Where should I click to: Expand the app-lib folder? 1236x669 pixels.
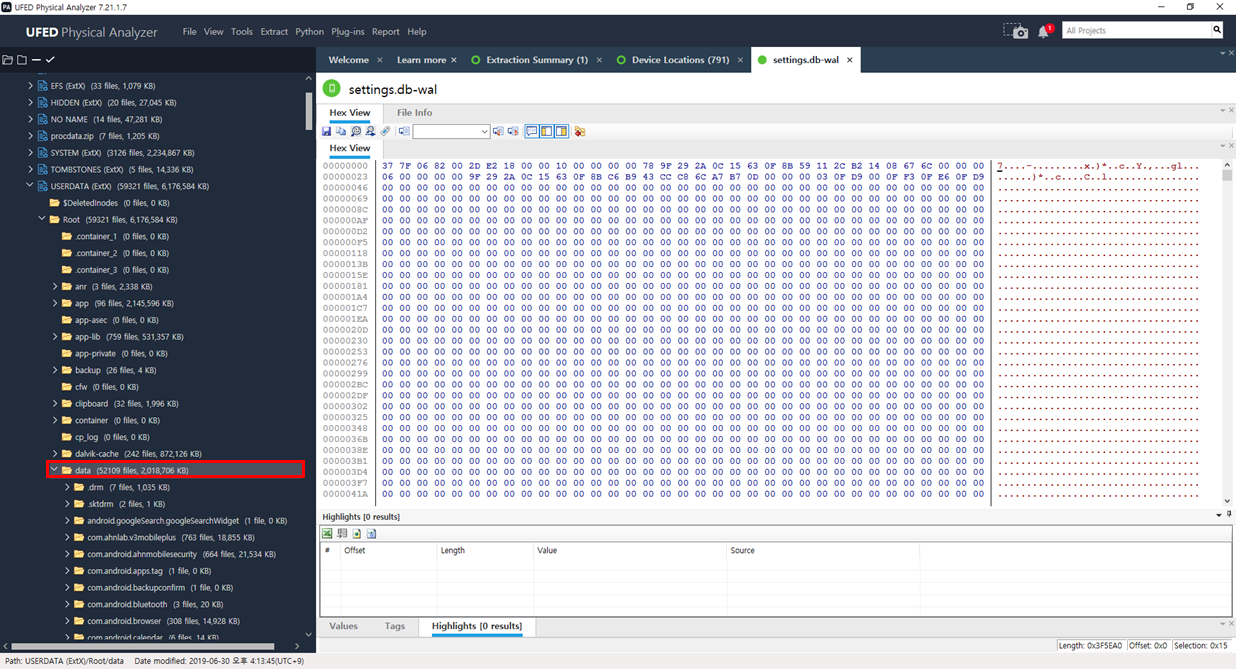(55, 337)
